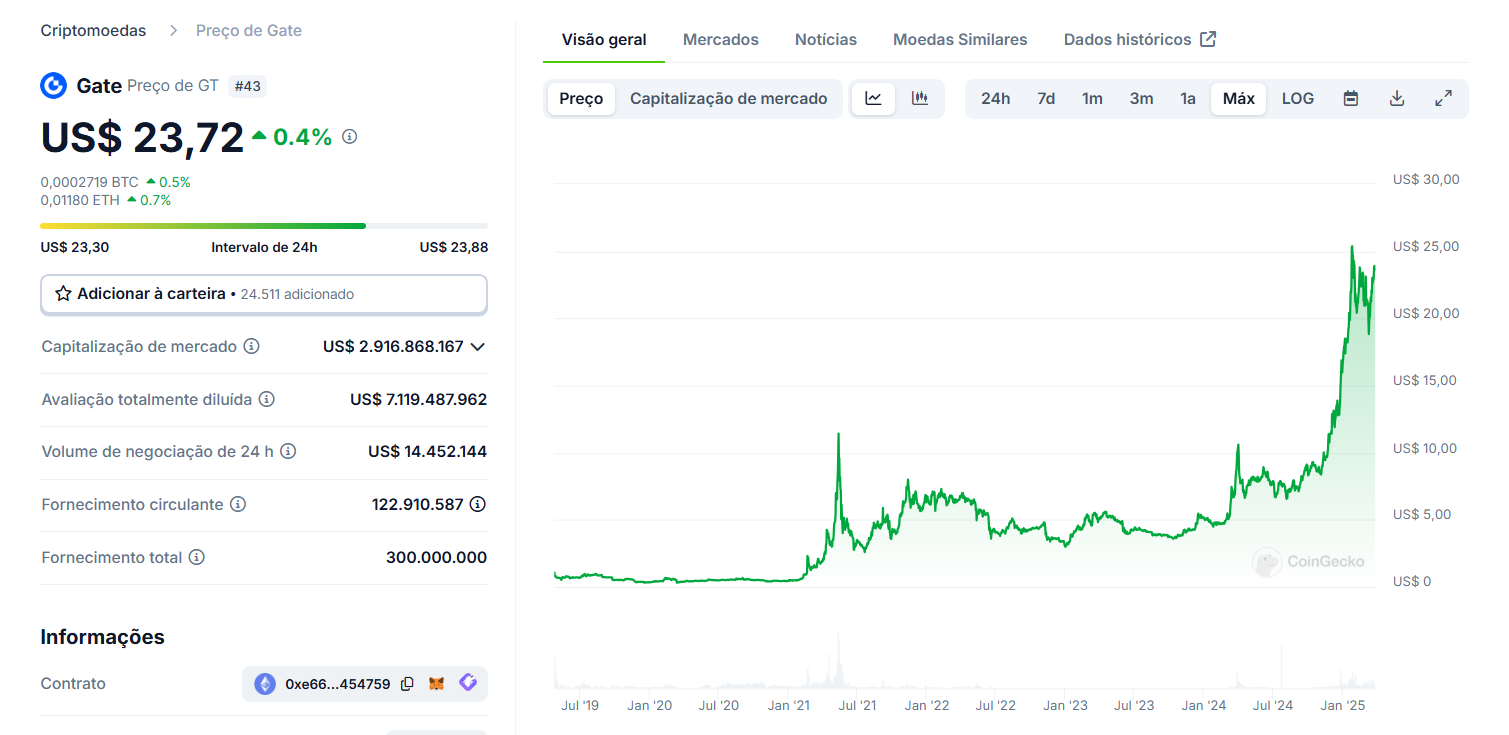
Task: Expand market cap dropdown chevron
Action: point(478,346)
